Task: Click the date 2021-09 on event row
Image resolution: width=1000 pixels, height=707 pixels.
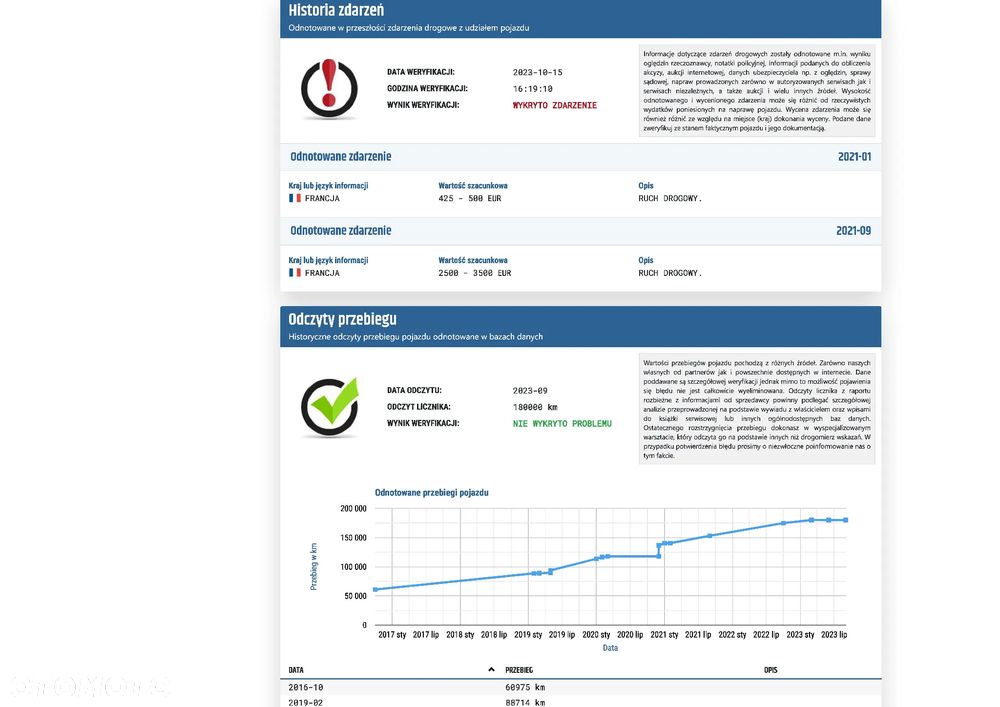Action: pos(853,231)
